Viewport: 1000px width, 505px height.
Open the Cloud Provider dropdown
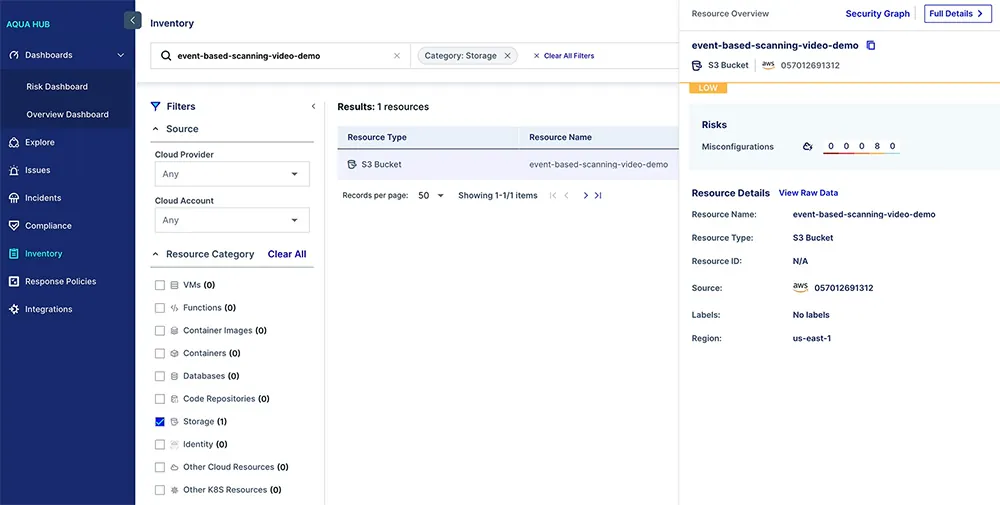232,174
